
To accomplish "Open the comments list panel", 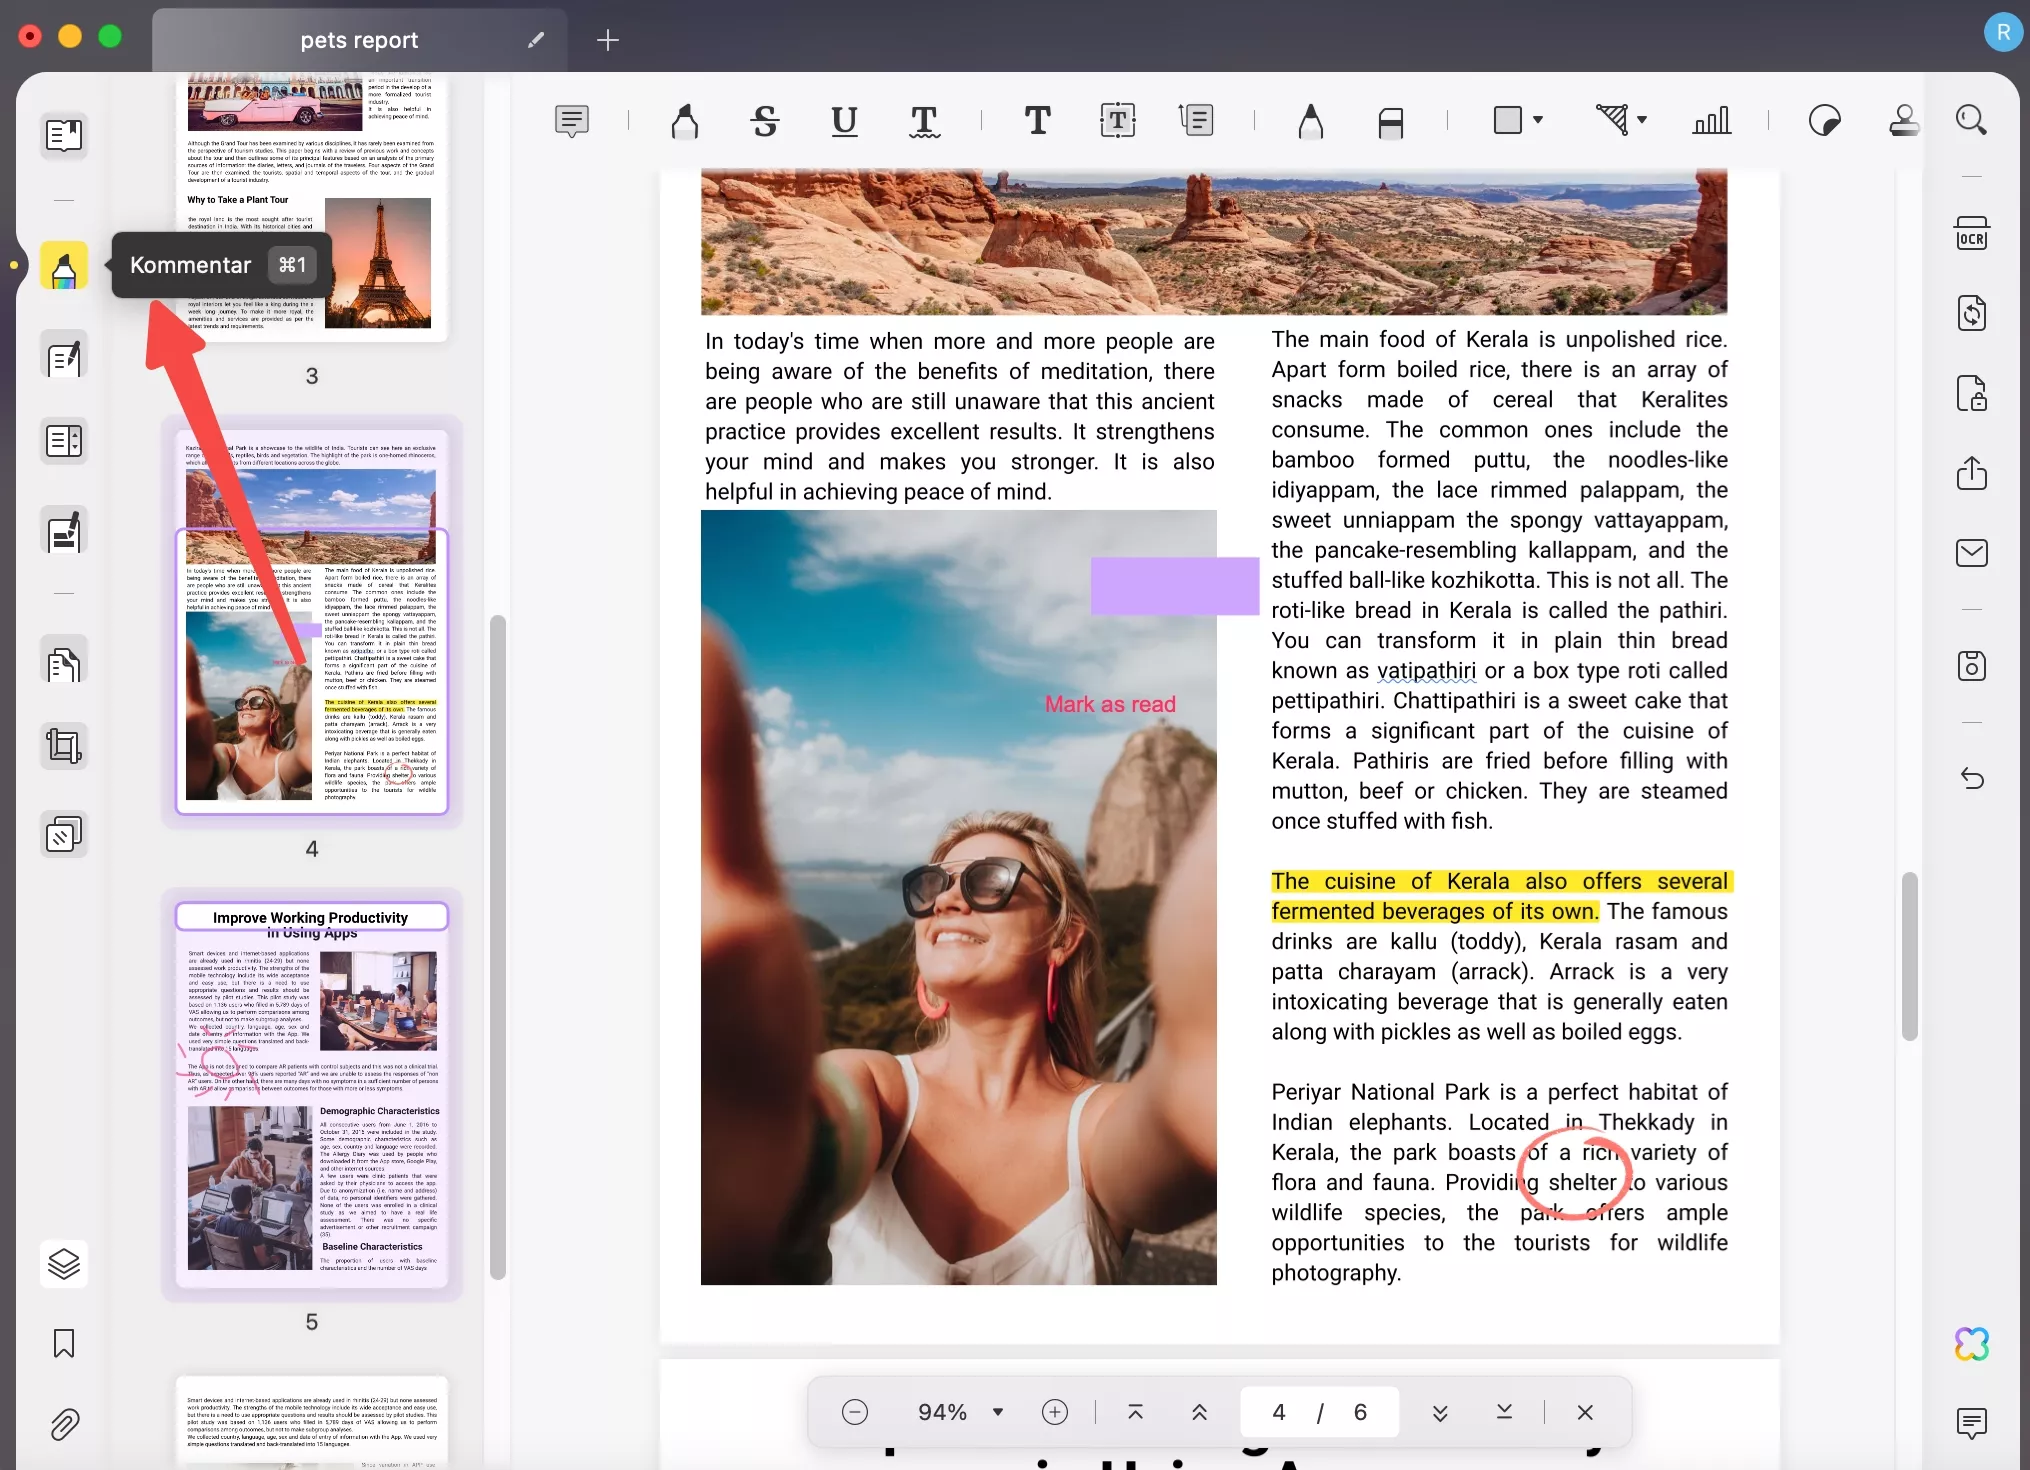I will [1972, 1424].
